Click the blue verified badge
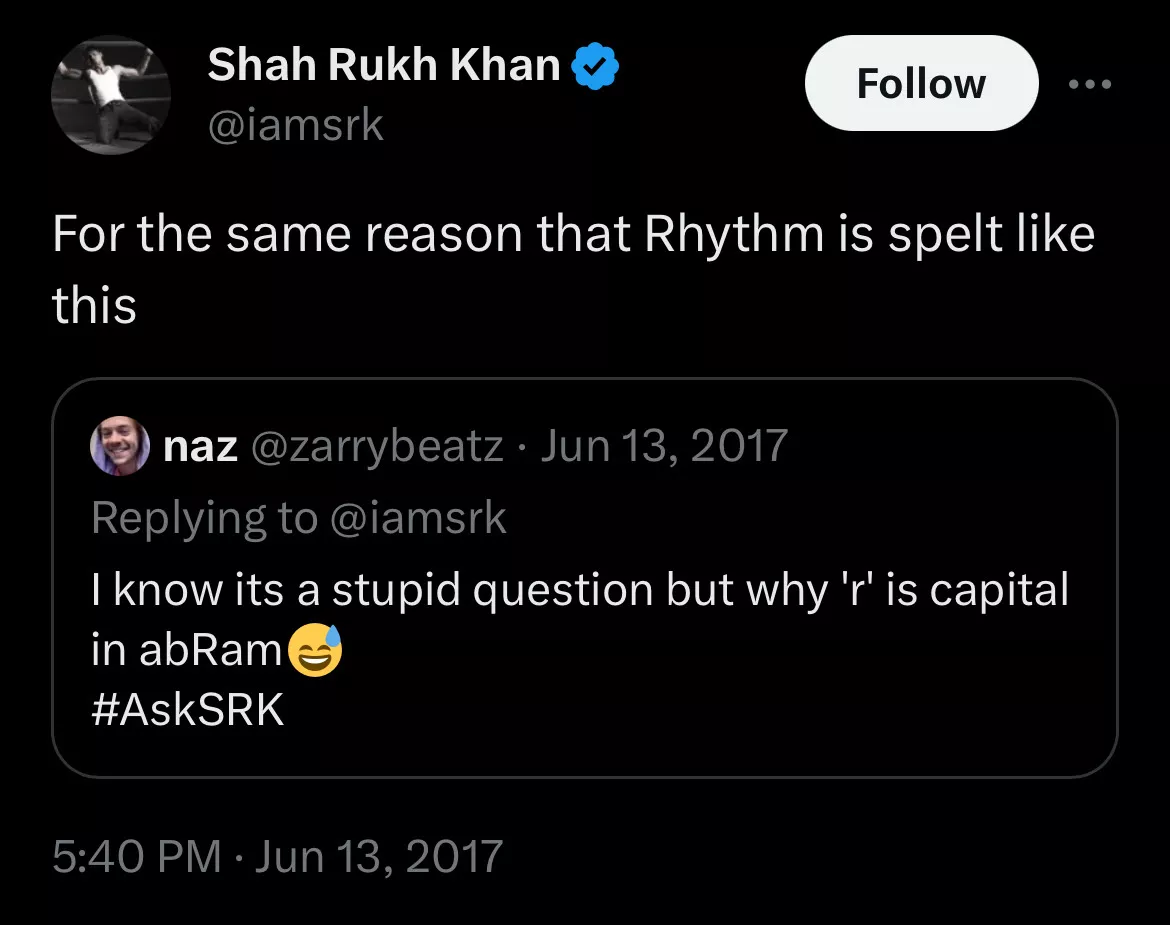This screenshot has width=1170, height=925. (x=596, y=67)
